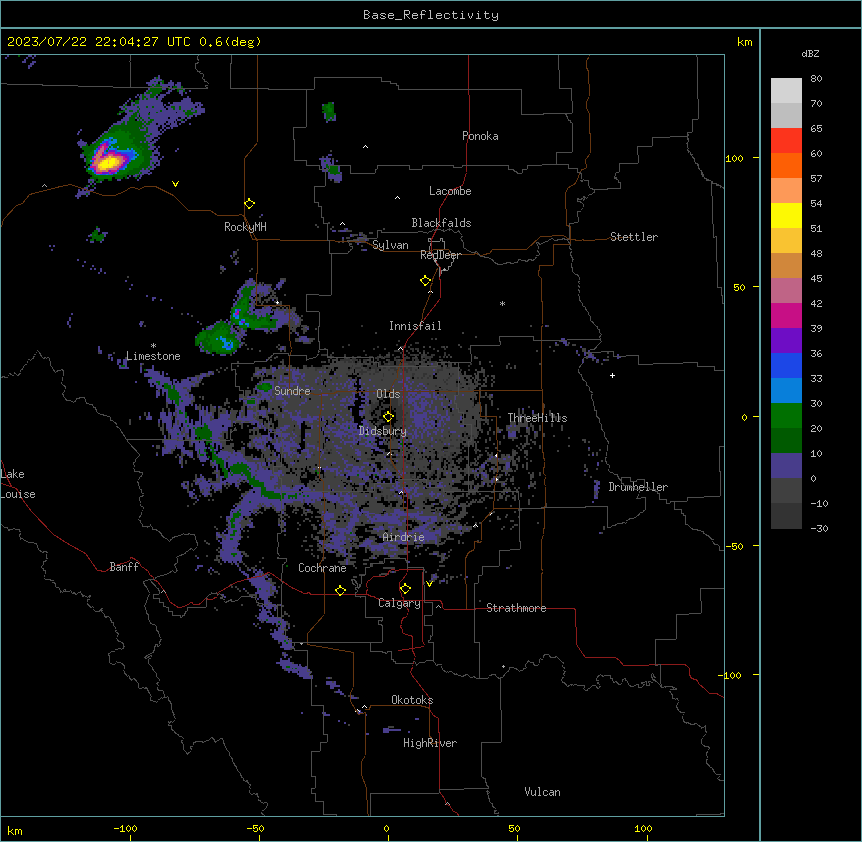Click the Lacombe label
The image size is (862, 842).
pyautogui.click(x=450, y=191)
